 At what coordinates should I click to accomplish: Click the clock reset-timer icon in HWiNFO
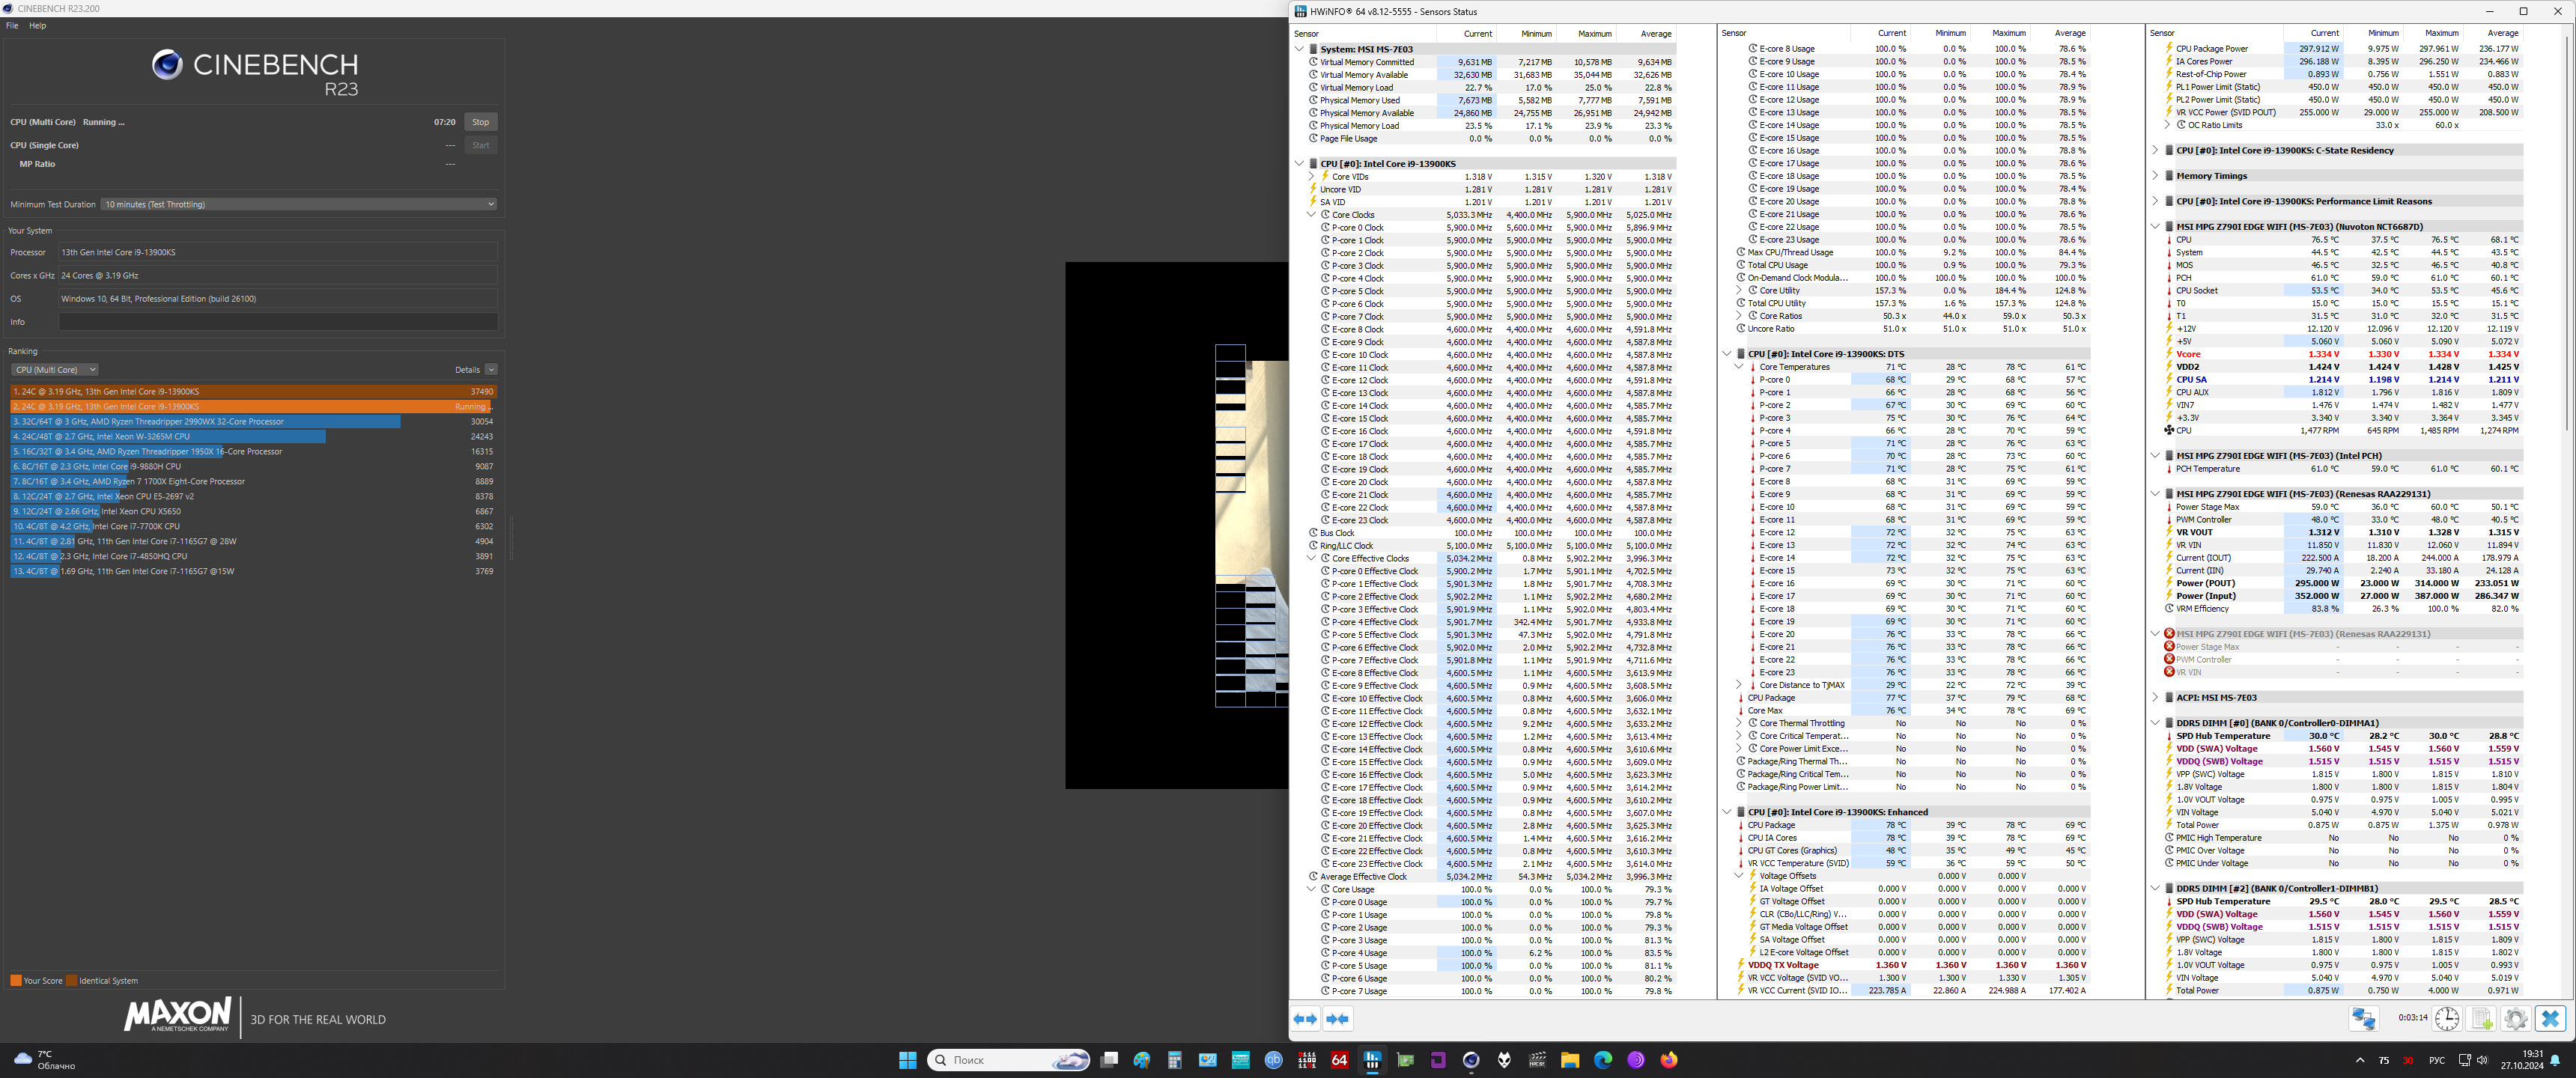tap(2446, 1018)
